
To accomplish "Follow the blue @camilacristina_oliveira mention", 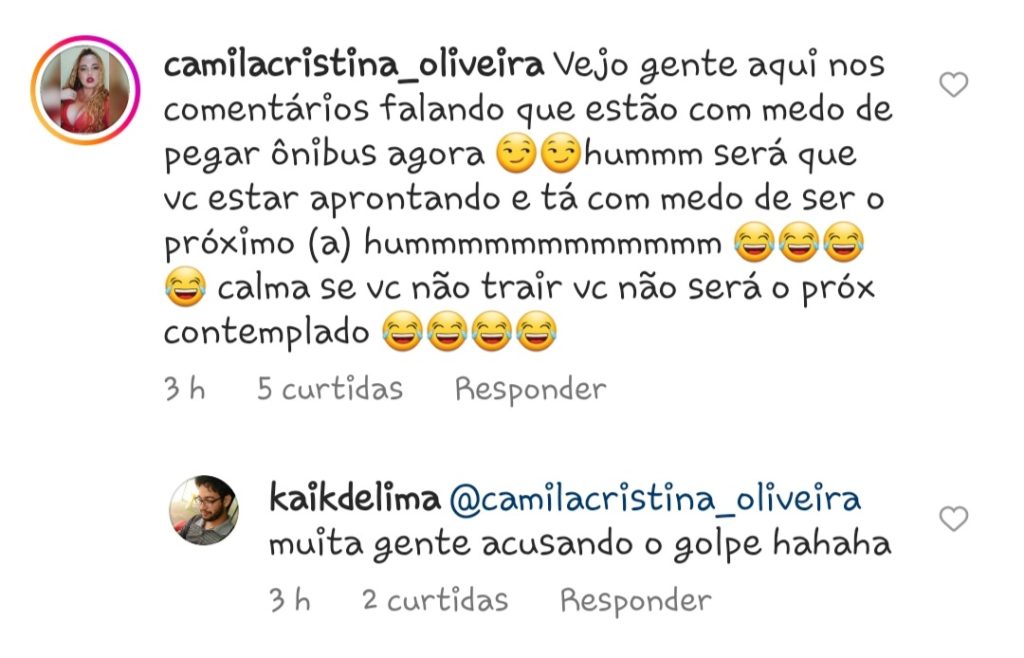I will [x=655, y=500].
